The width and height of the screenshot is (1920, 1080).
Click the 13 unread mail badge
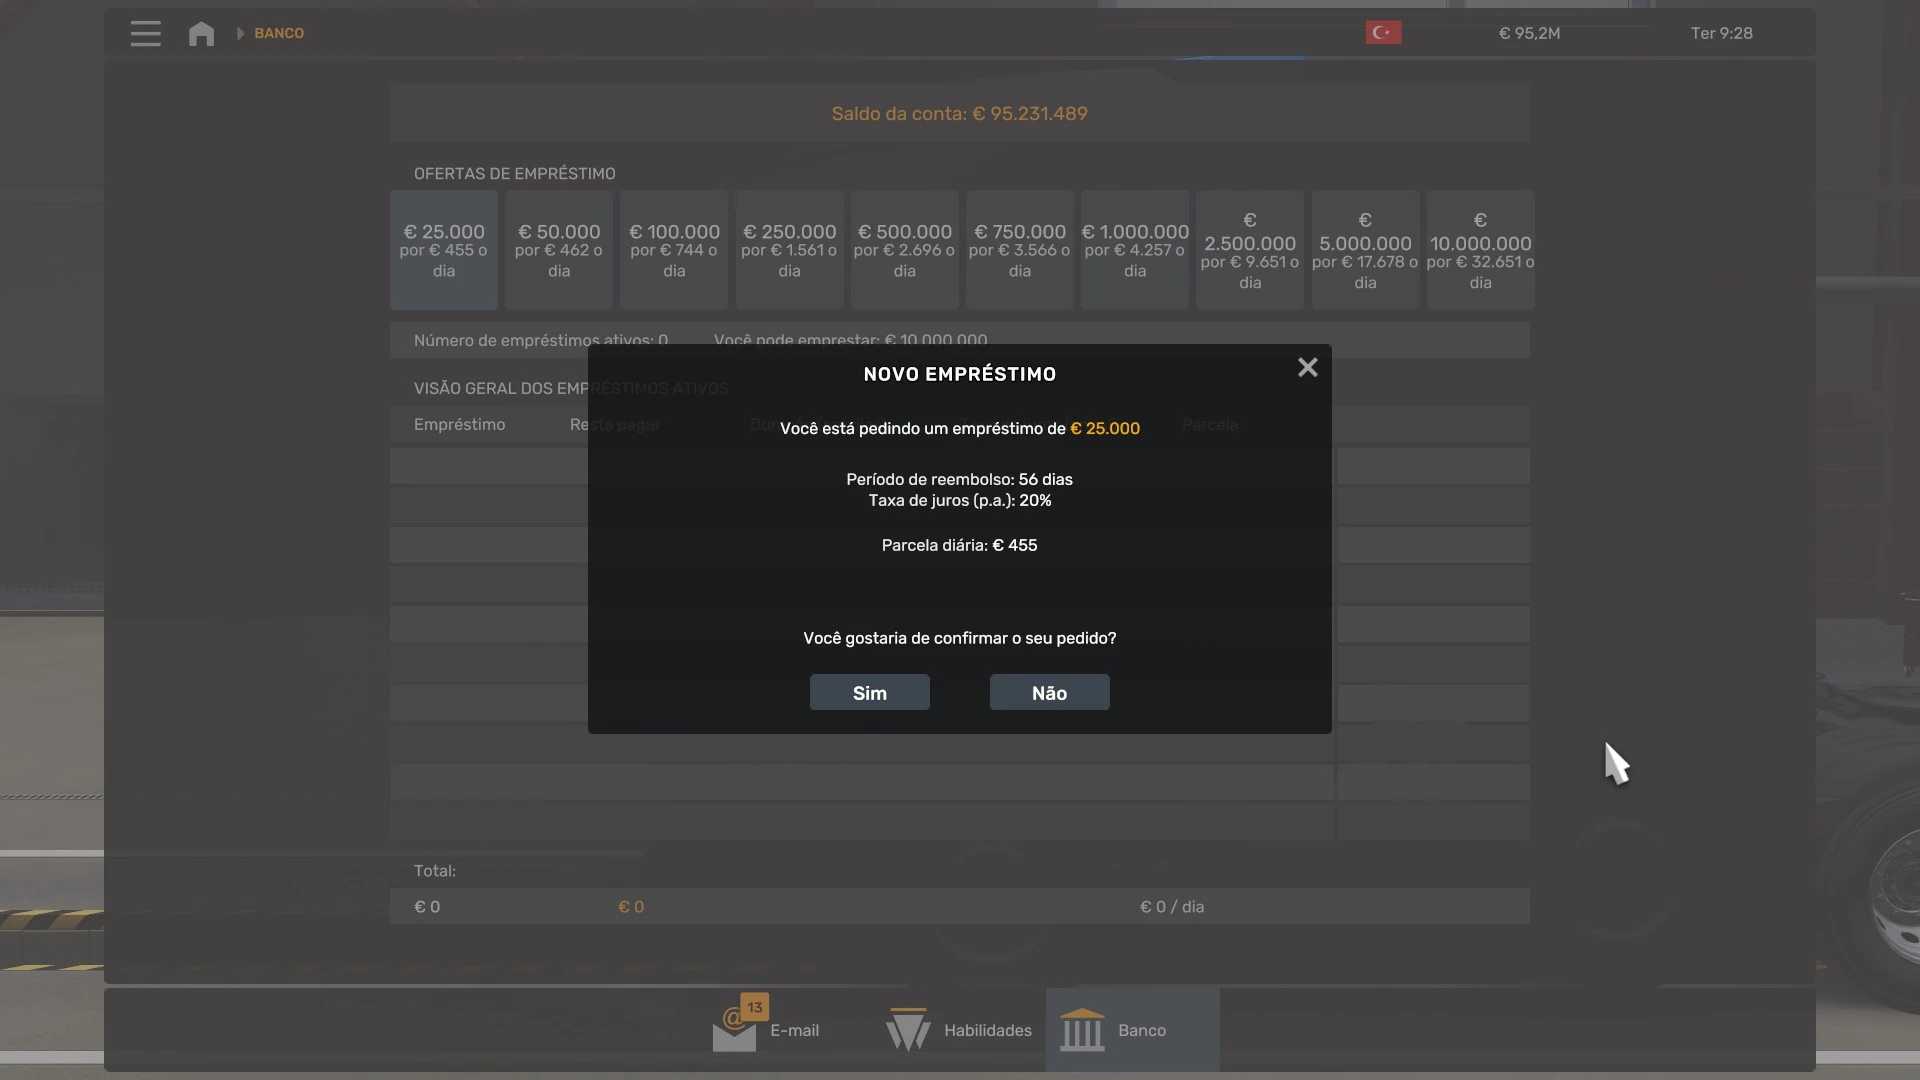click(x=754, y=1007)
